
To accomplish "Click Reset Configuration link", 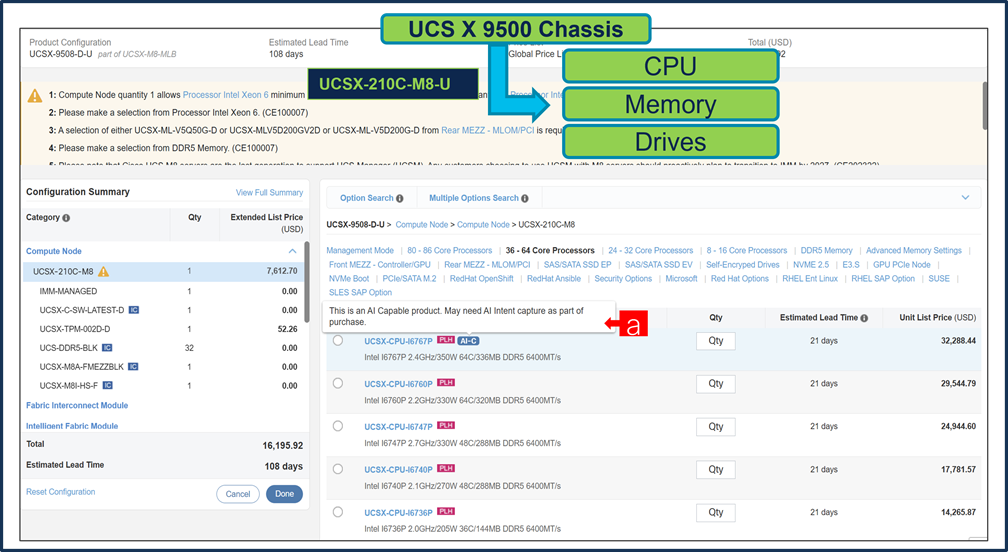I will 60,492.
